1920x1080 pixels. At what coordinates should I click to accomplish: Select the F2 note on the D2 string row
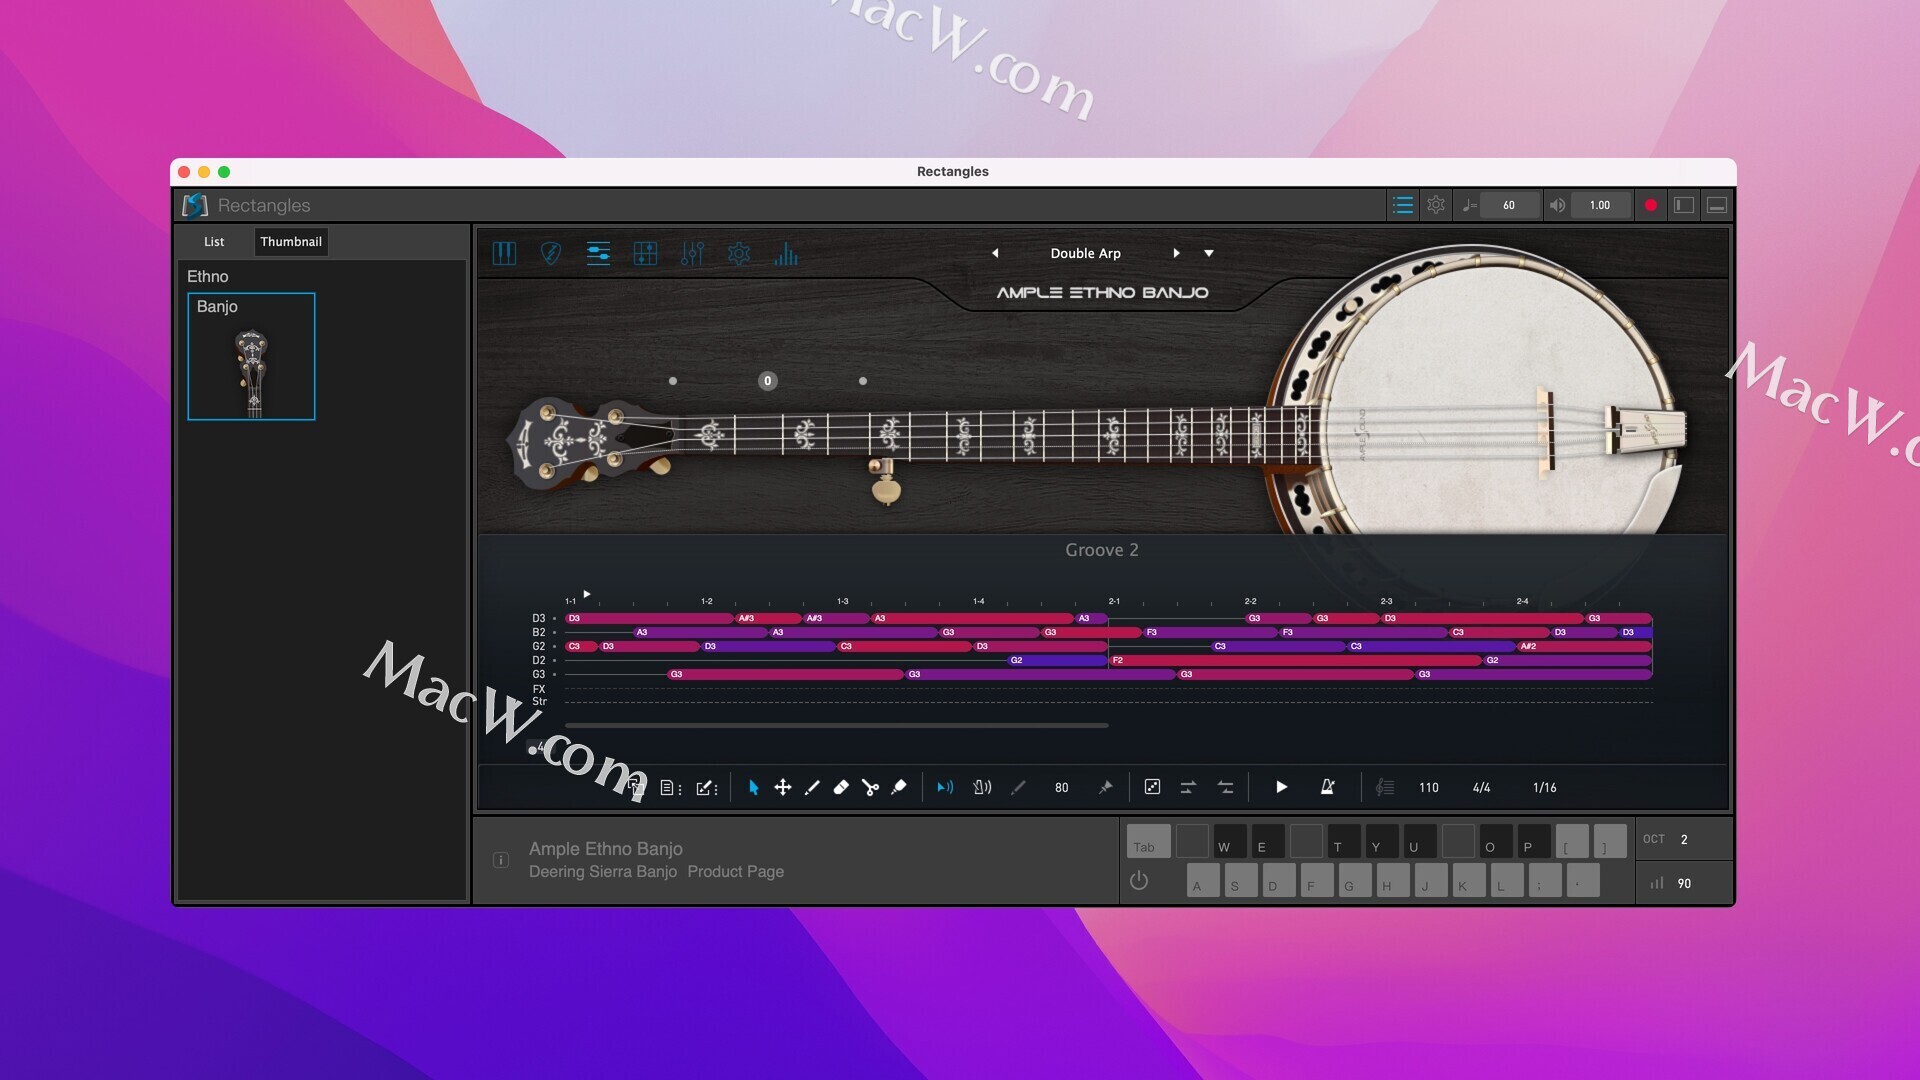[1294, 660]
